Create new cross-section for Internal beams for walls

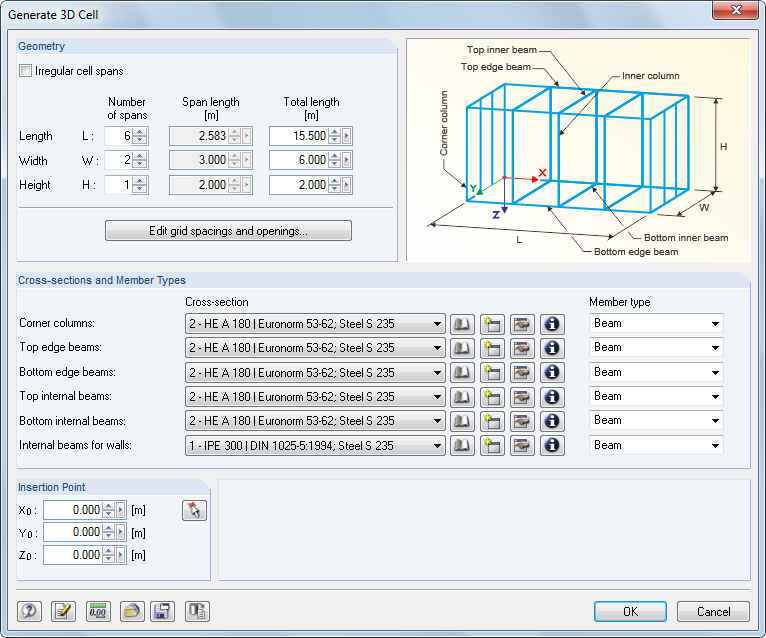pyautogui.click(x=492, y=446)
